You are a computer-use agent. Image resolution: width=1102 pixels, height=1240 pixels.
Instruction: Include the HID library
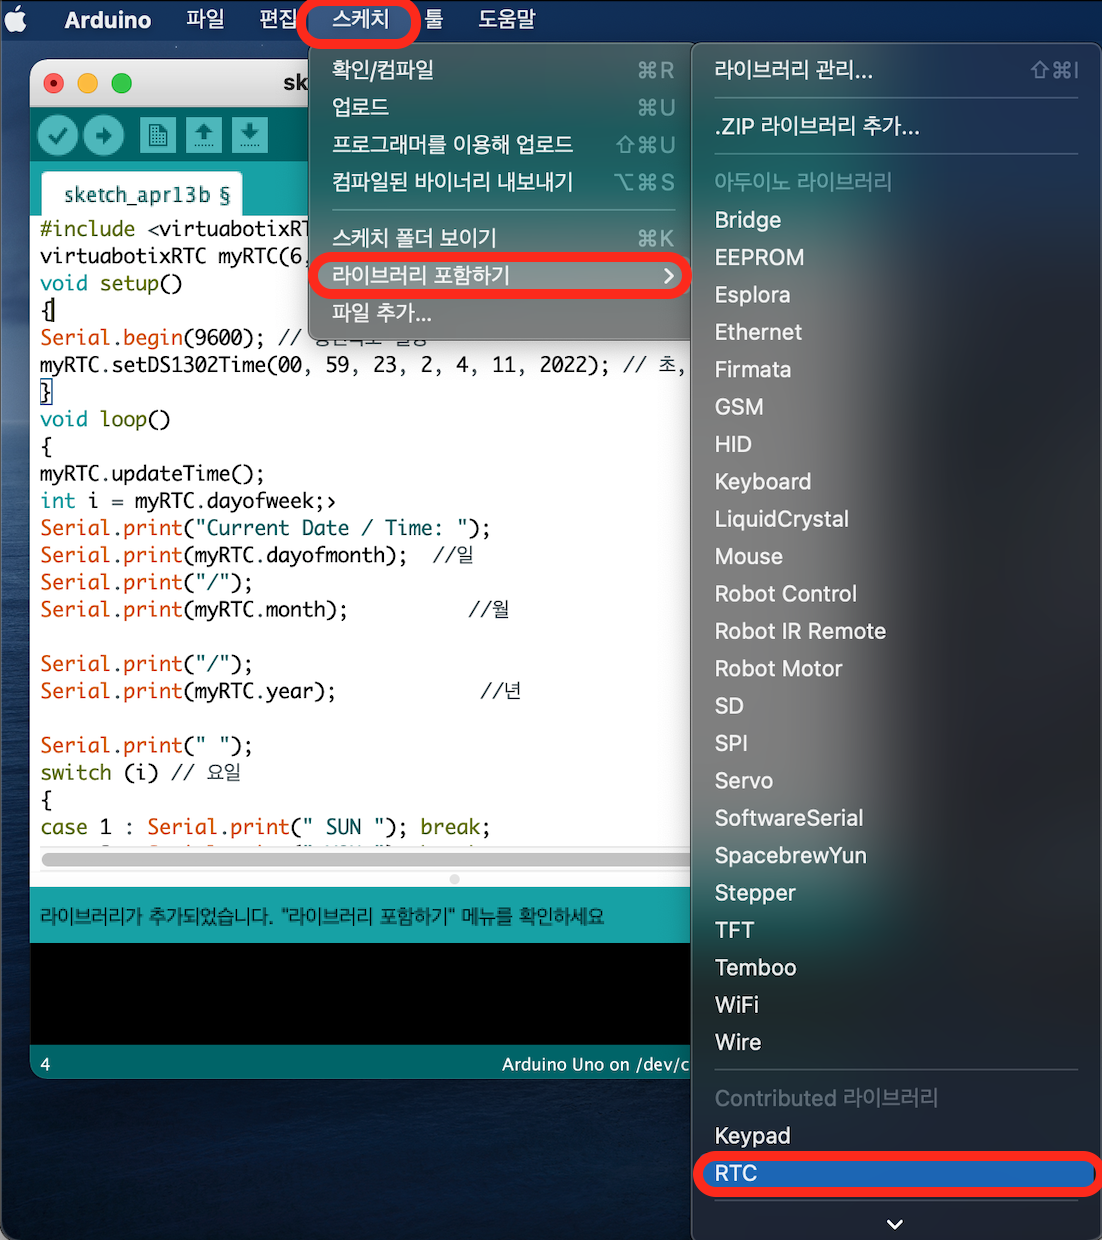pos(896,444)
